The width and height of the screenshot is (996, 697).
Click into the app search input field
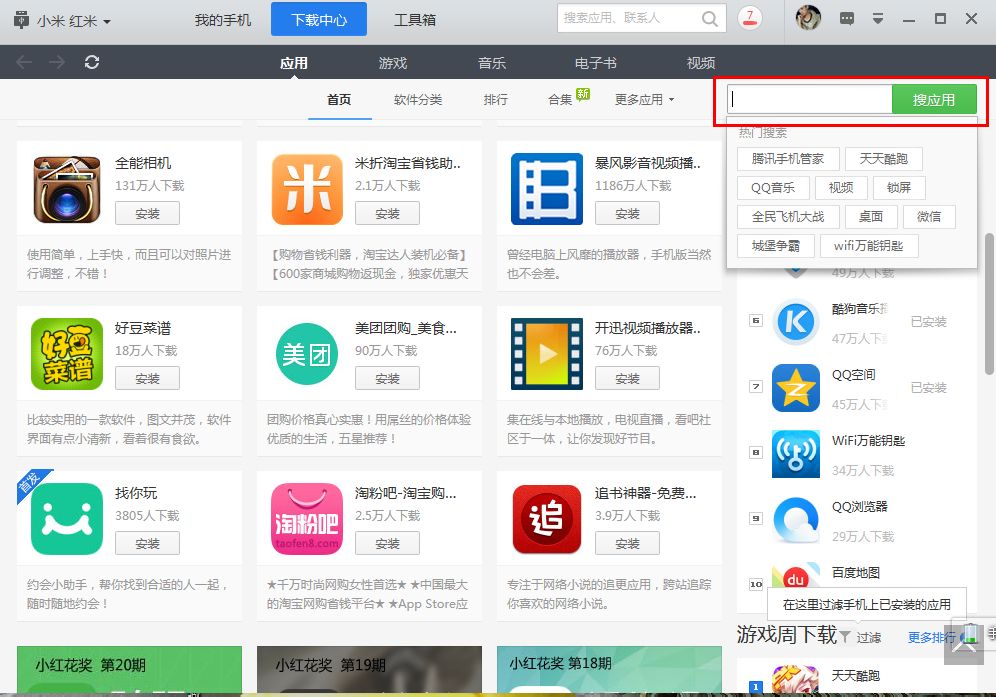pyautogui.click(x=810, y=99)
